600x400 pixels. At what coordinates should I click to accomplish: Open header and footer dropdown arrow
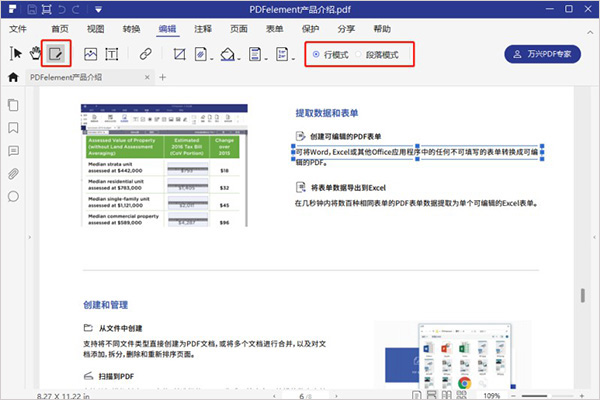(266, 59)
